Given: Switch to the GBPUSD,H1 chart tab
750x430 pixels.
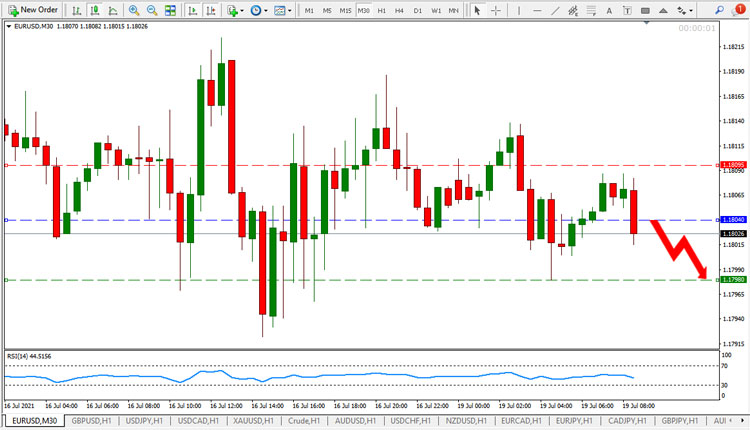Looking at the screenshot, I should (x=91, y=420).
